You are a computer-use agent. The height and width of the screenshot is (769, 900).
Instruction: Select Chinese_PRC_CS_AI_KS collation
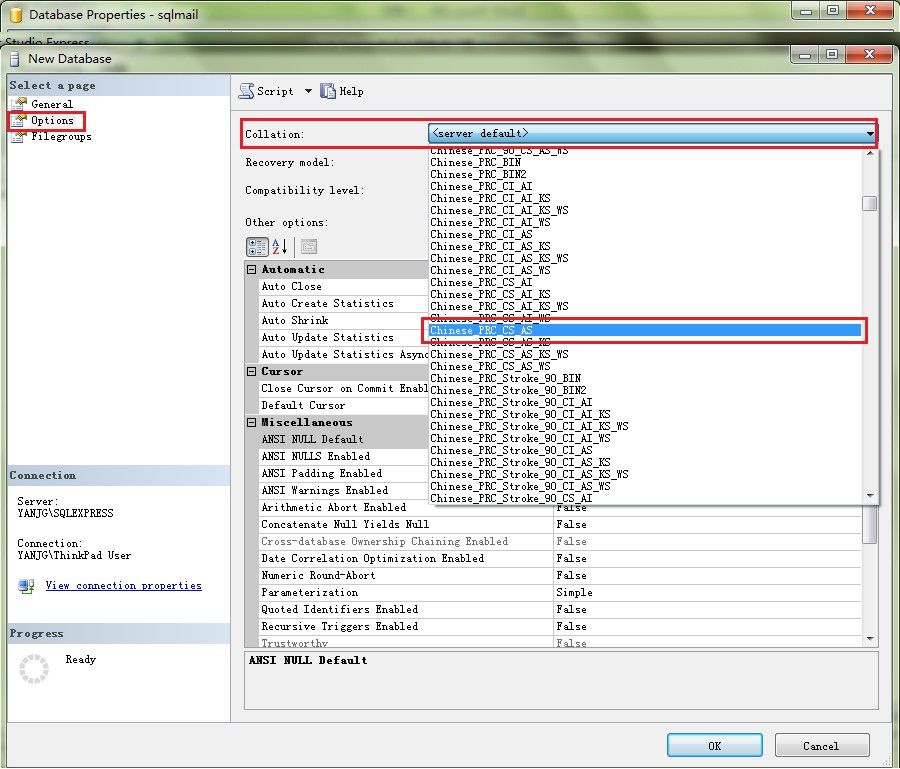[490, 295]
